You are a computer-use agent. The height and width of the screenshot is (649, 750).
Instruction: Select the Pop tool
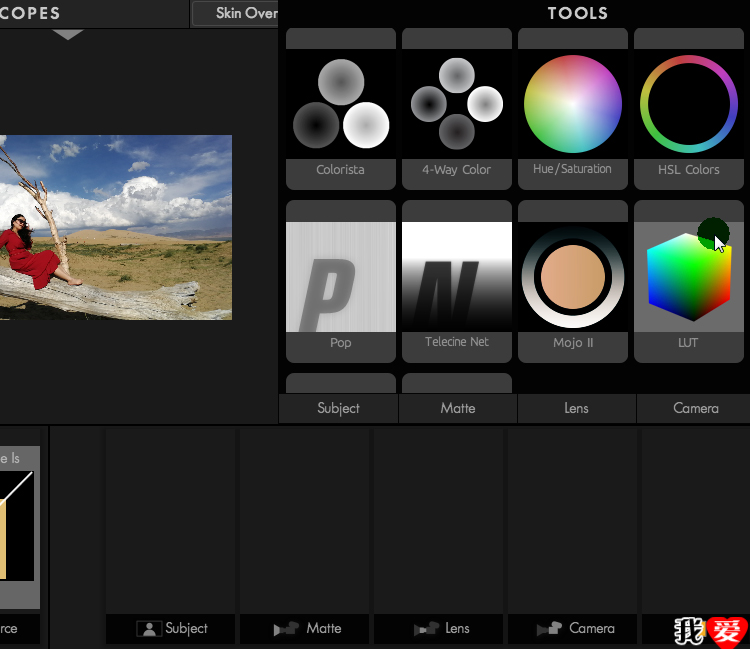tap(341, 281)
